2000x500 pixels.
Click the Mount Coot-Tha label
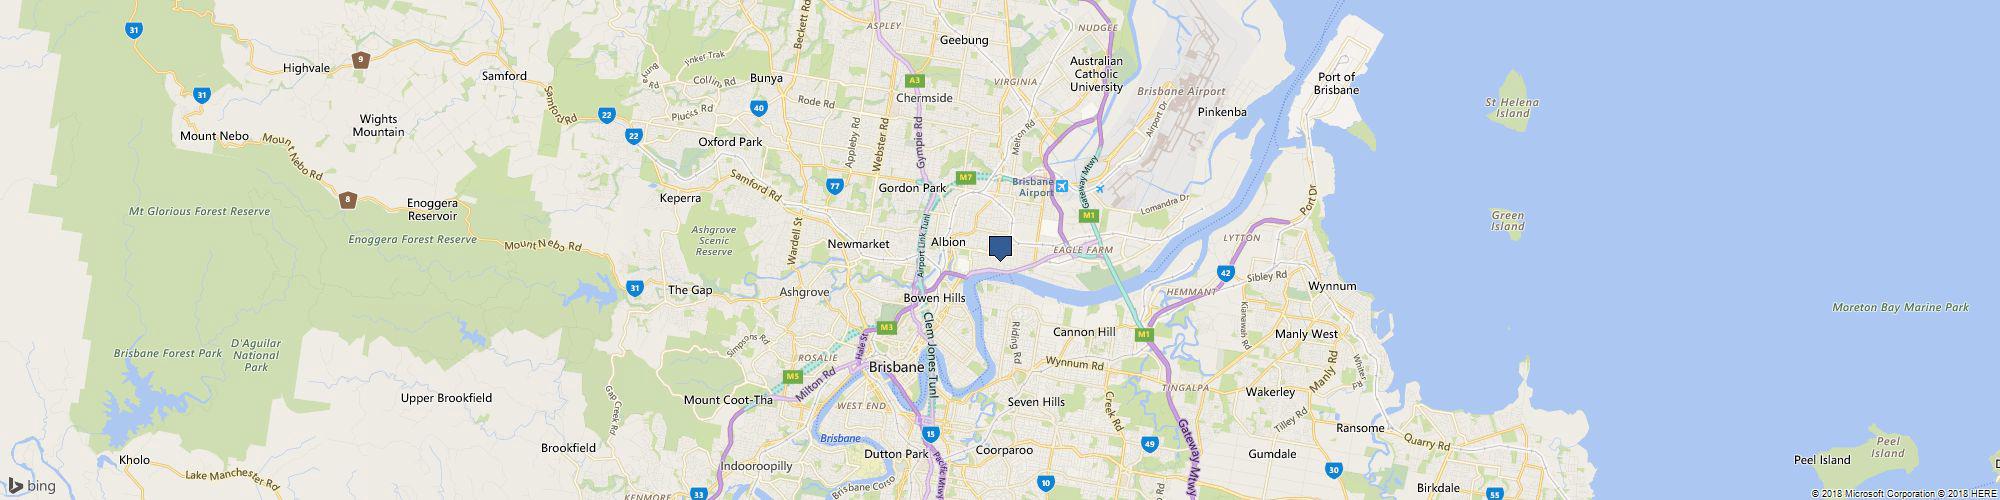click(728, 400)
